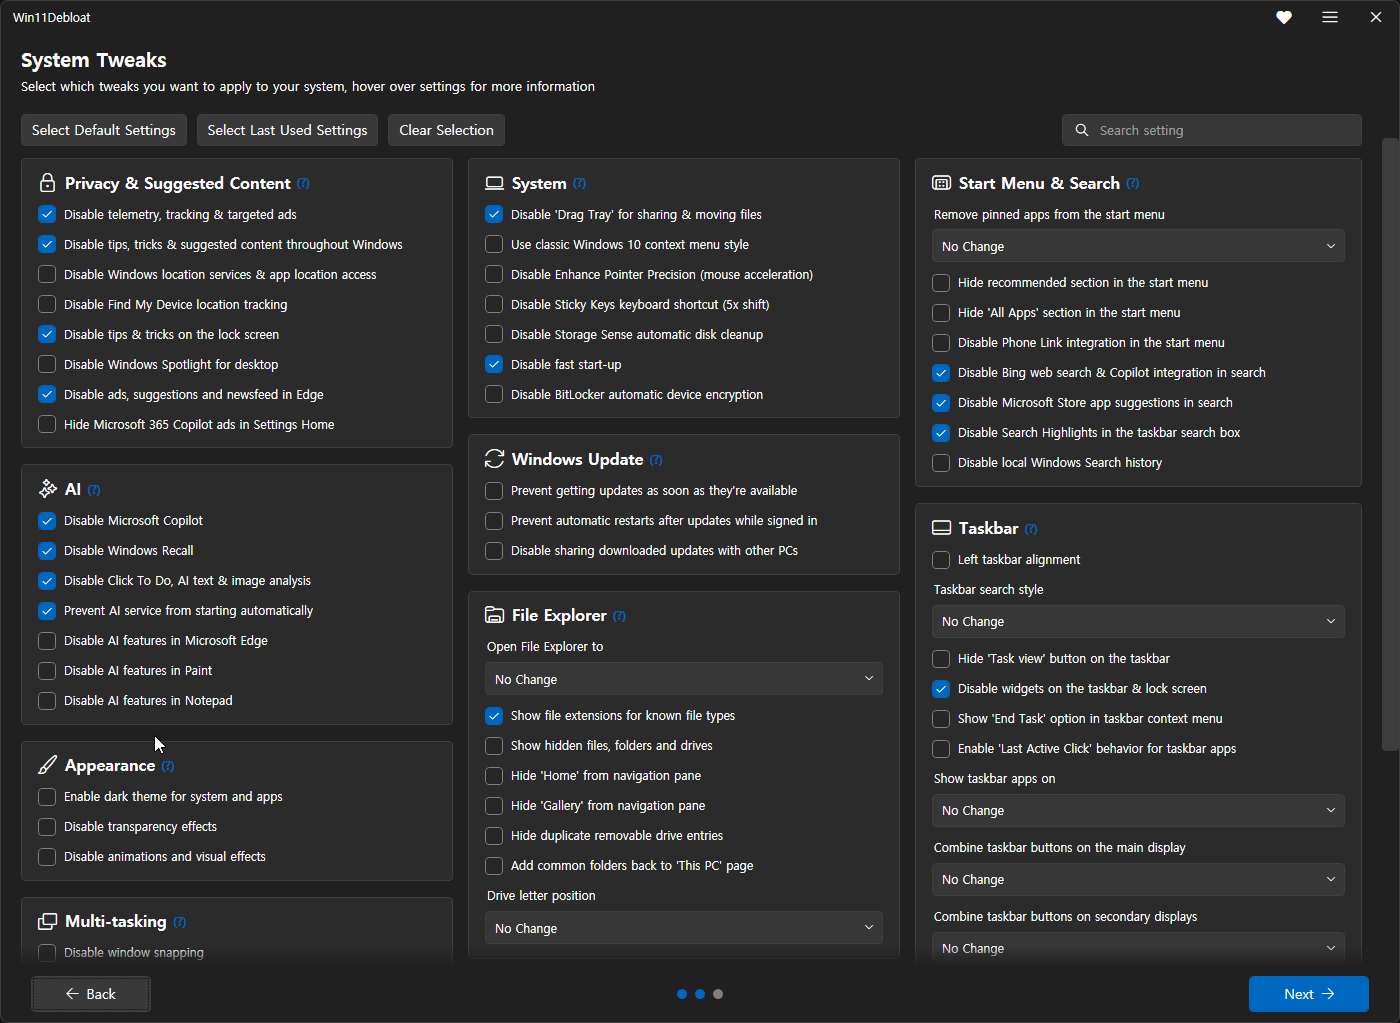
Task: Check Hide recommended section in the start menu
Action: click(941, 282)
